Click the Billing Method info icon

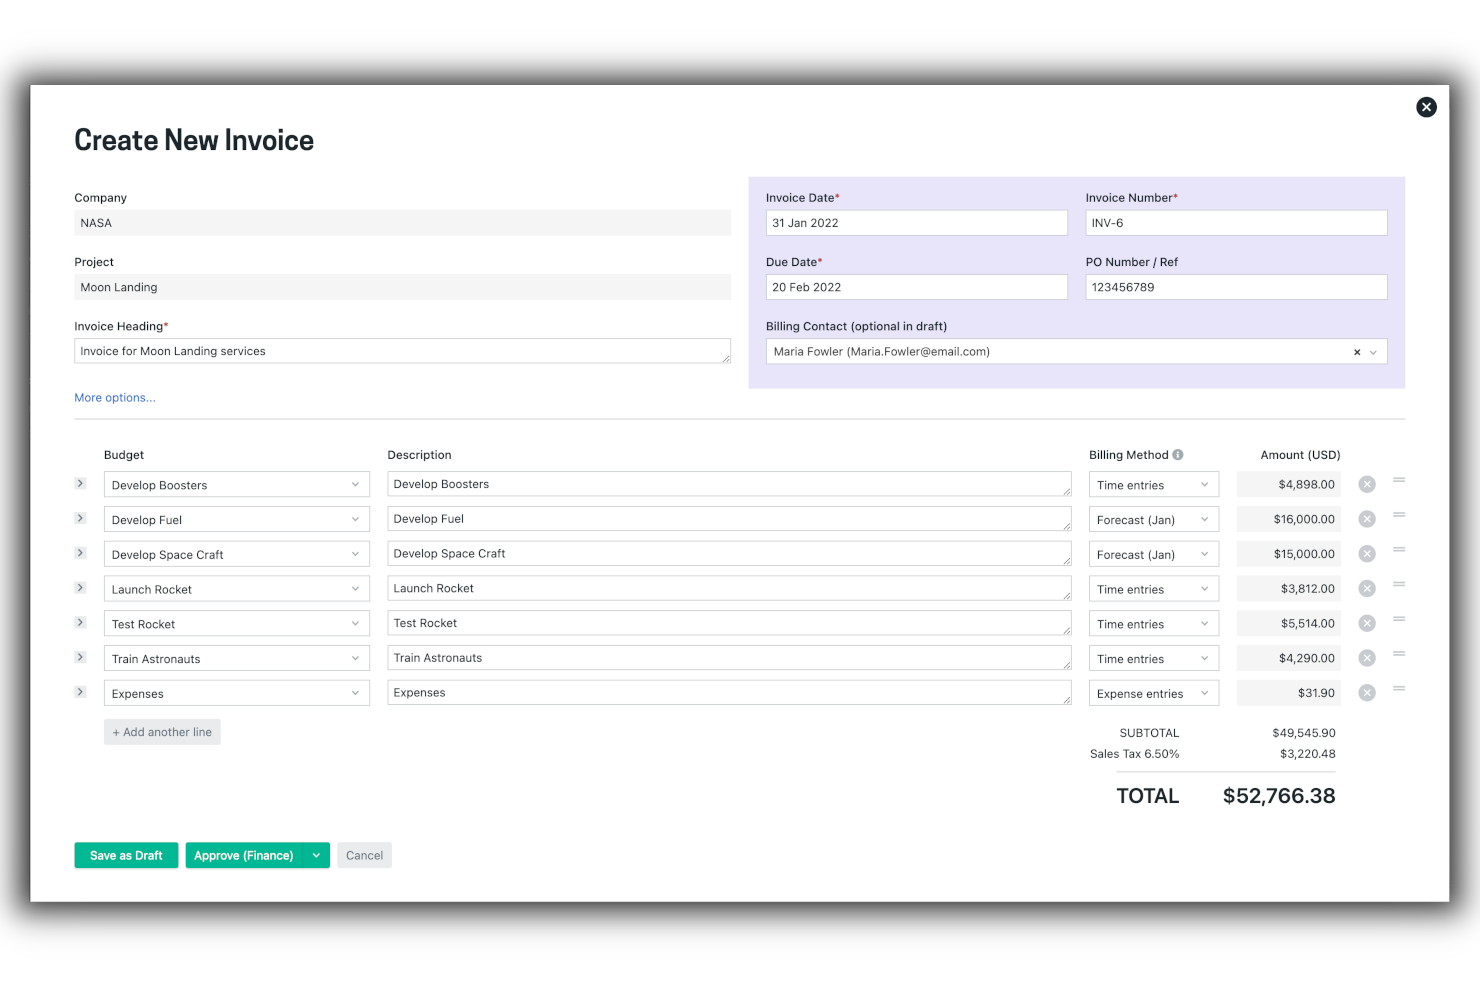1178,455
